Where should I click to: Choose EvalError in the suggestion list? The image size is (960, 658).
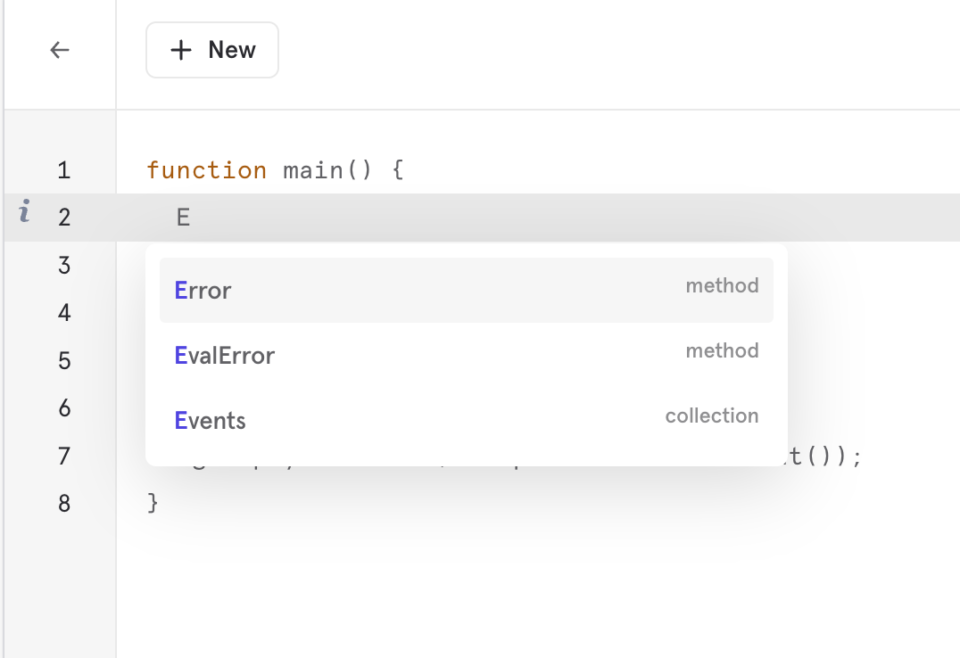pos(224,355)
